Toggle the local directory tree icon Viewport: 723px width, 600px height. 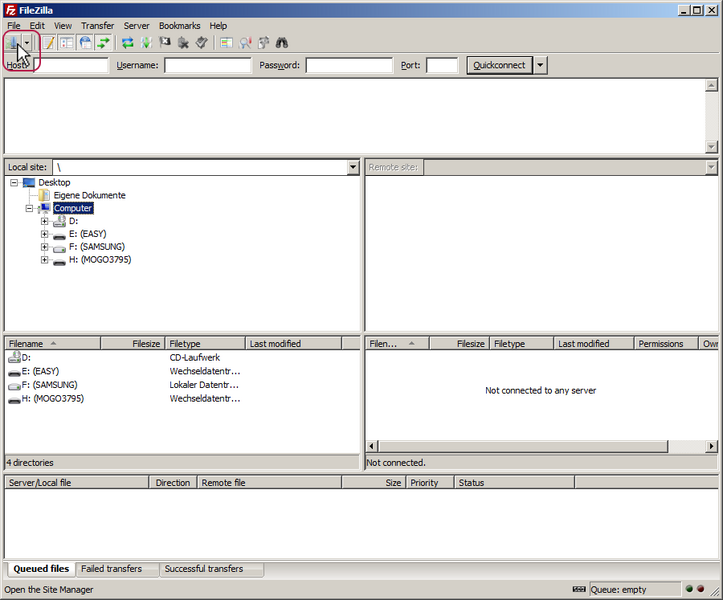pyautogui.click(x=67, y=43)
